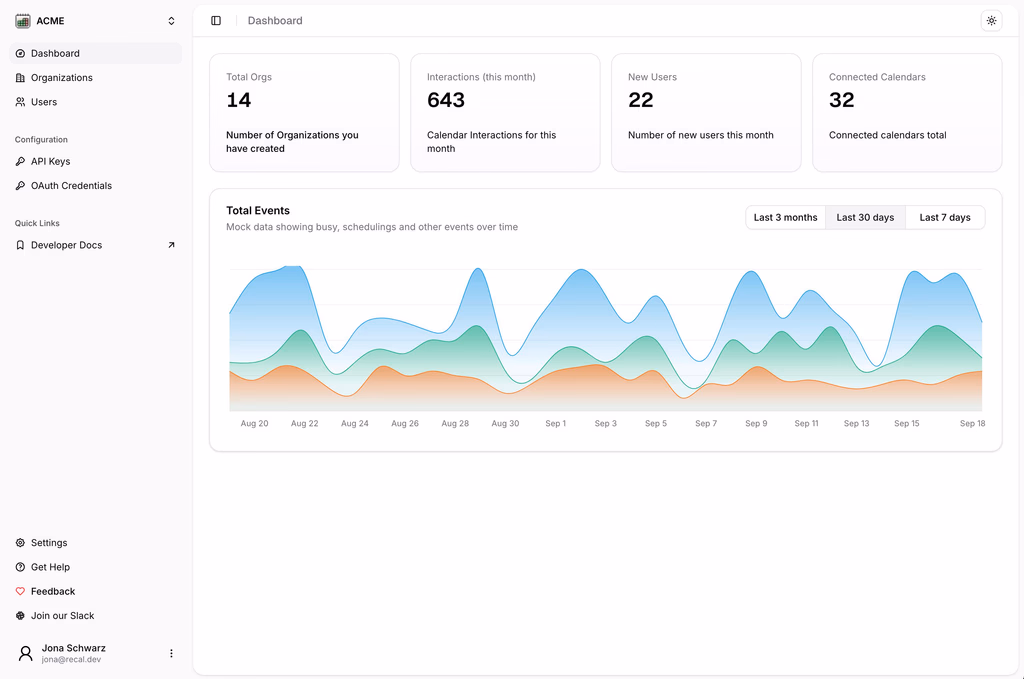Select the Last 3 months range

786,217
